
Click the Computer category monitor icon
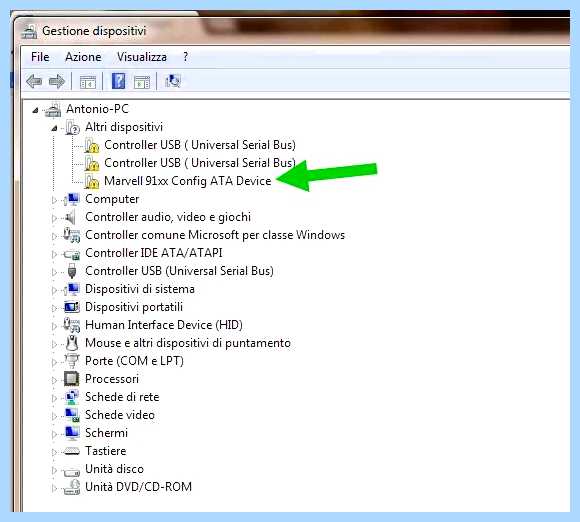pos(72,199)
